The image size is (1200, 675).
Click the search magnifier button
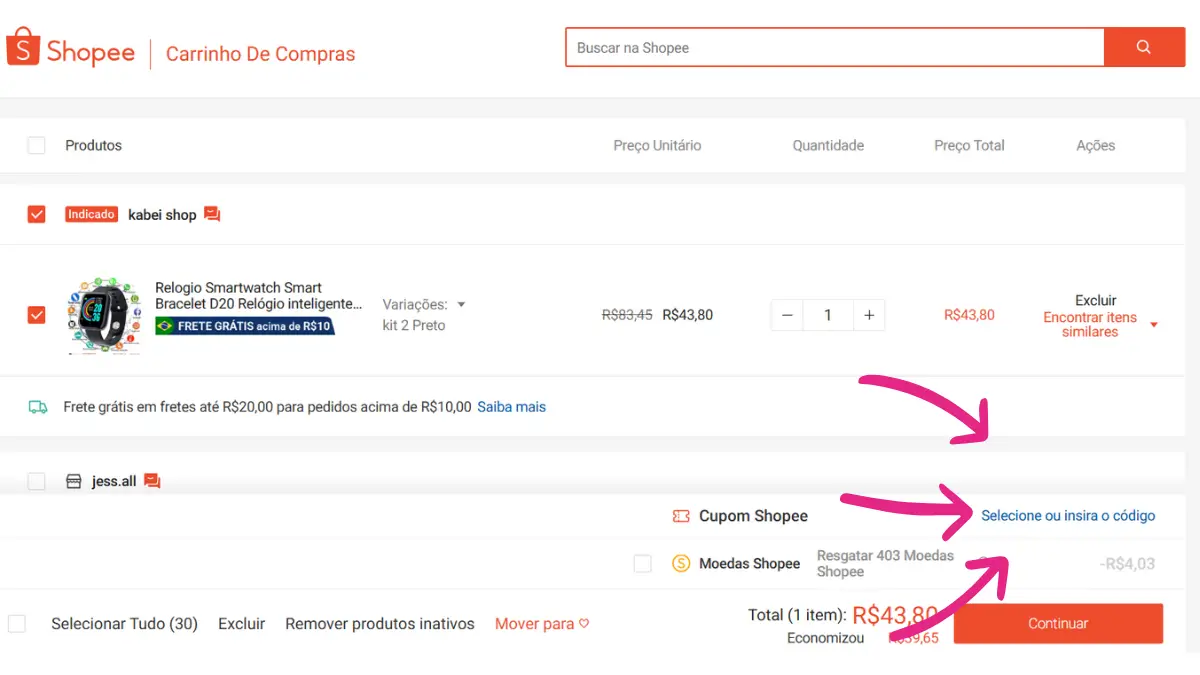(x=1144, y=48)
